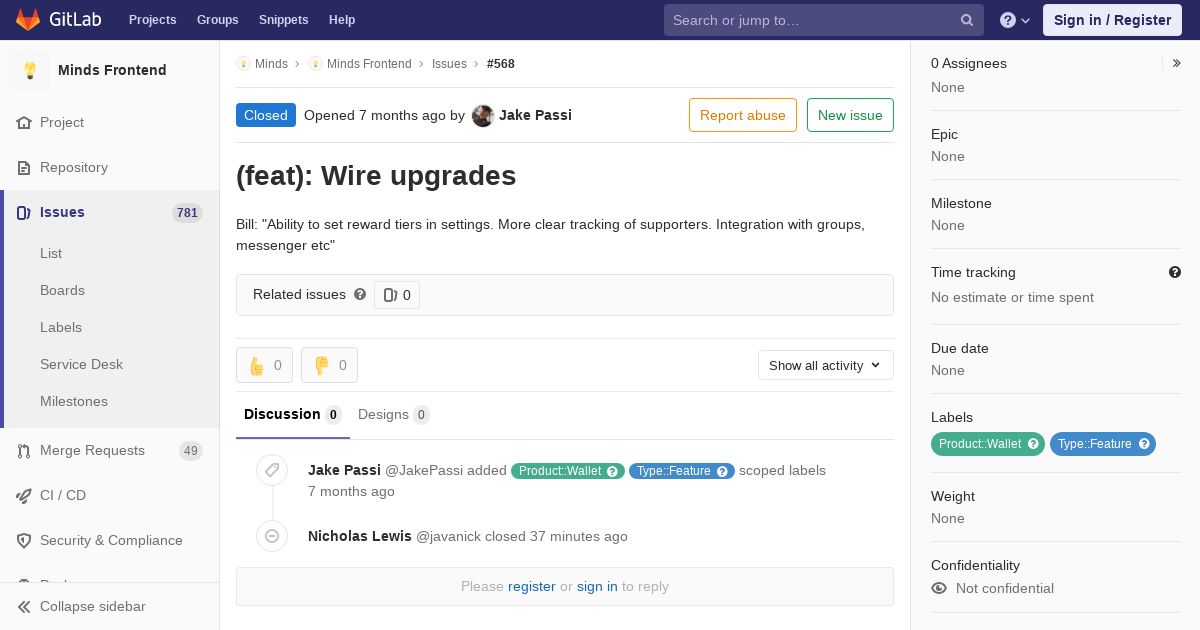Click the Security & Compliance shield icon

24,541
